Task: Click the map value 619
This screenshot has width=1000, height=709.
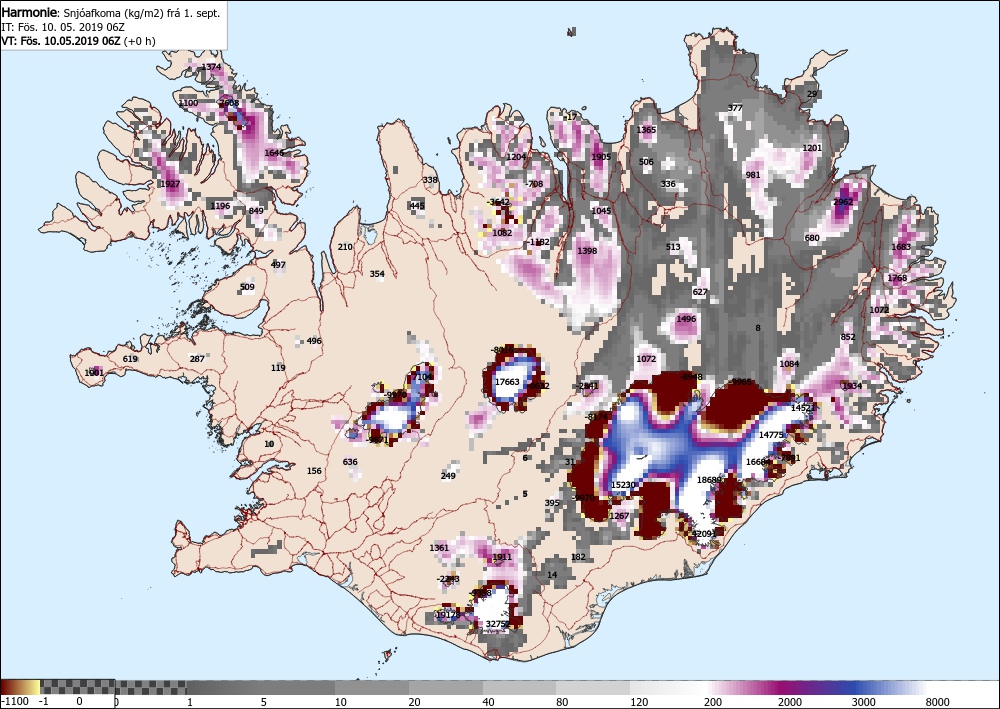Action: pos(130,359)
